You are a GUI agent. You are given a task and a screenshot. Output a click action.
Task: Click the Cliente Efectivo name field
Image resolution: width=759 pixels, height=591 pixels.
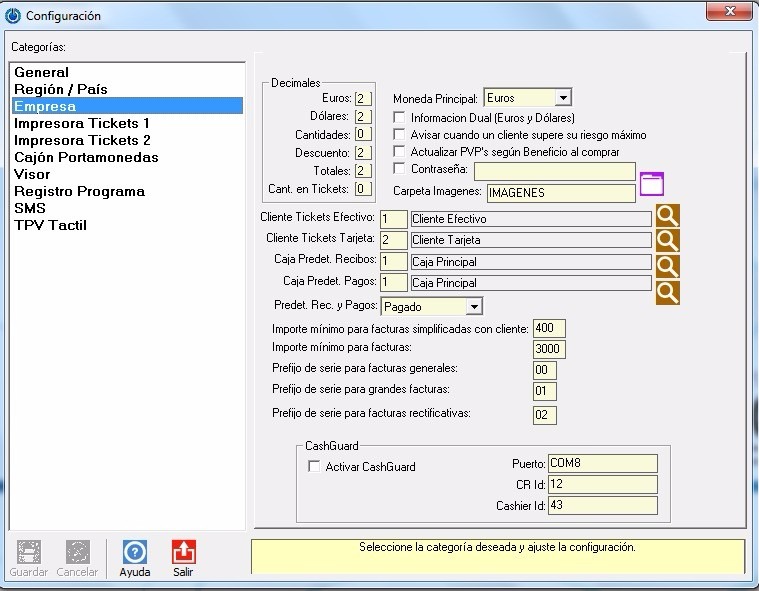pos(531,219)
